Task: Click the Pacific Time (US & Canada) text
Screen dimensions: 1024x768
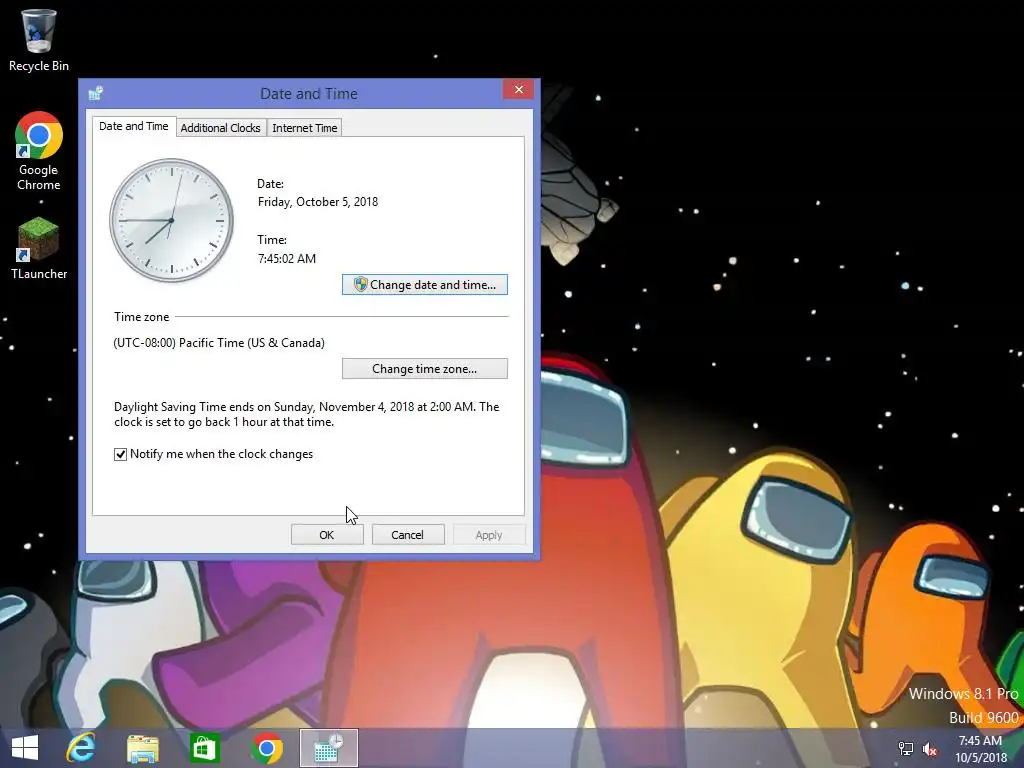Action: [219, 343]
